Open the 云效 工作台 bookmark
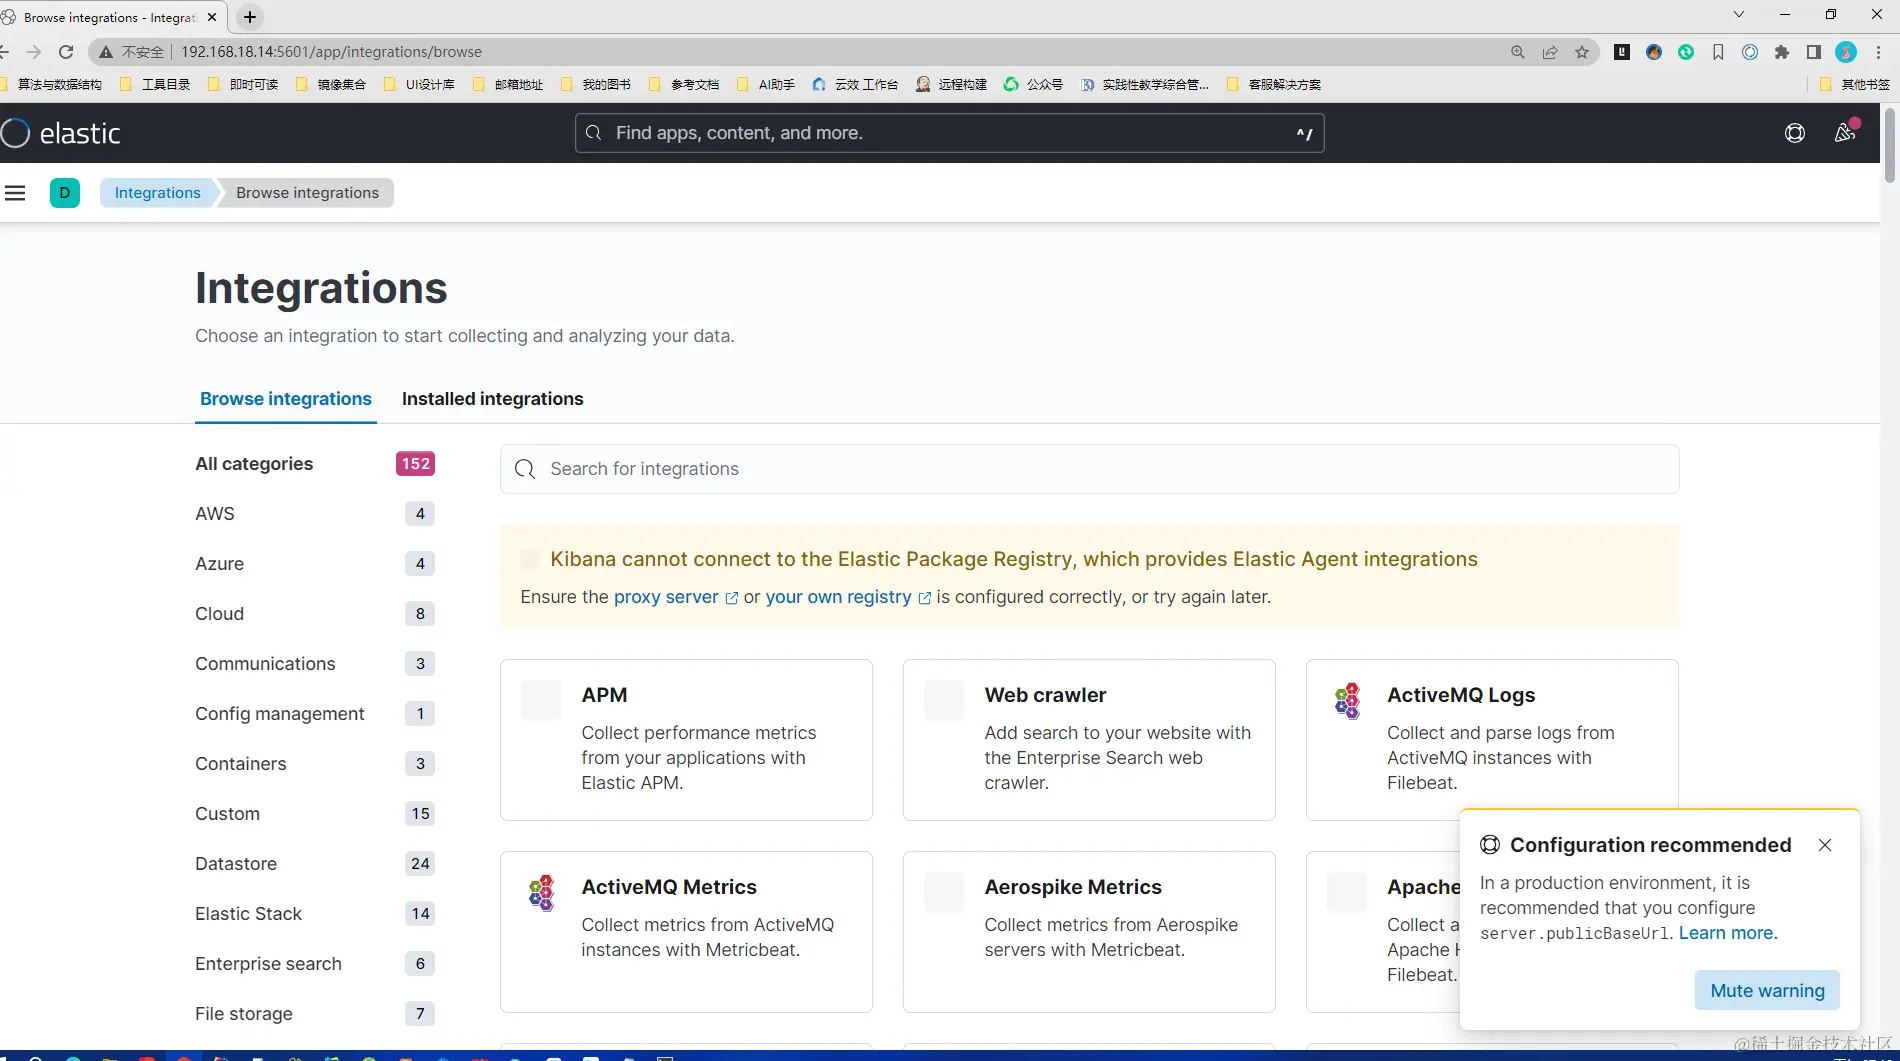 (x=856, y=85)
